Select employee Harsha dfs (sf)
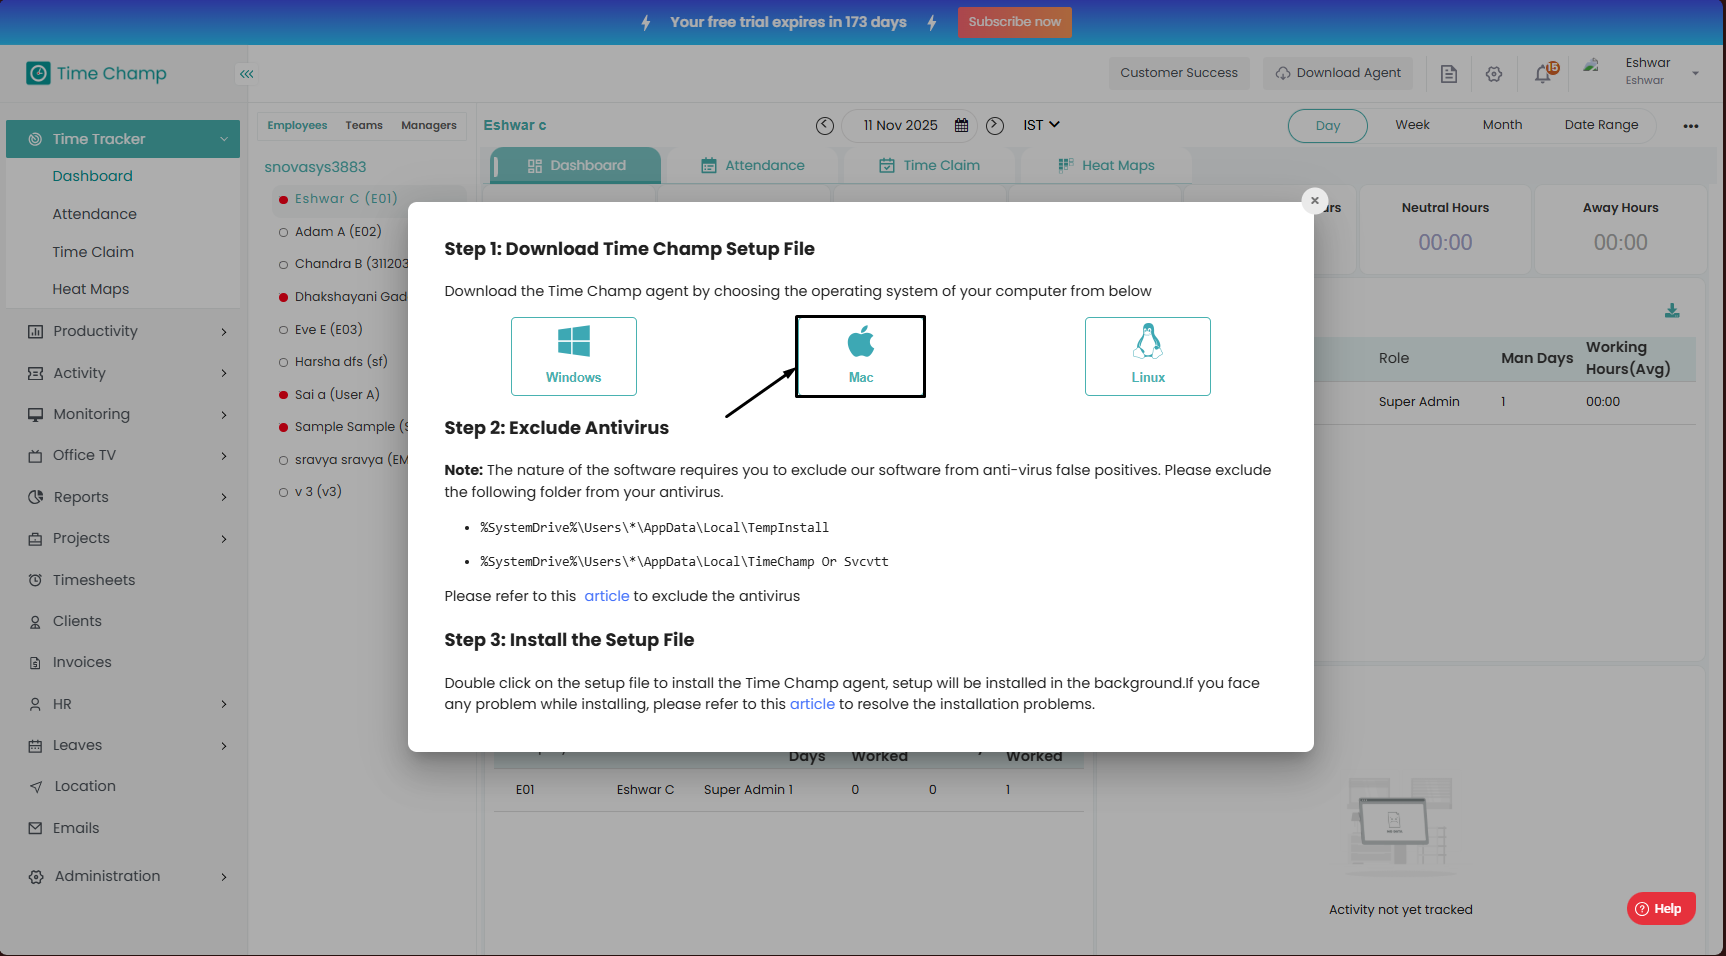Image resolution: width=1726 pixels, height=956 pixels. point(341,362)
